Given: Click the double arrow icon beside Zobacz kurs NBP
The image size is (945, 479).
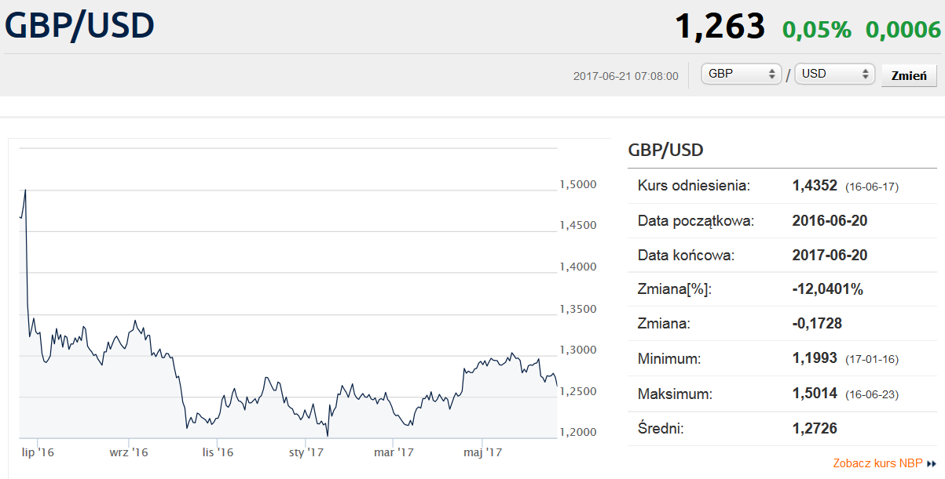Looking at the screenshot, I should coord(932,464).
